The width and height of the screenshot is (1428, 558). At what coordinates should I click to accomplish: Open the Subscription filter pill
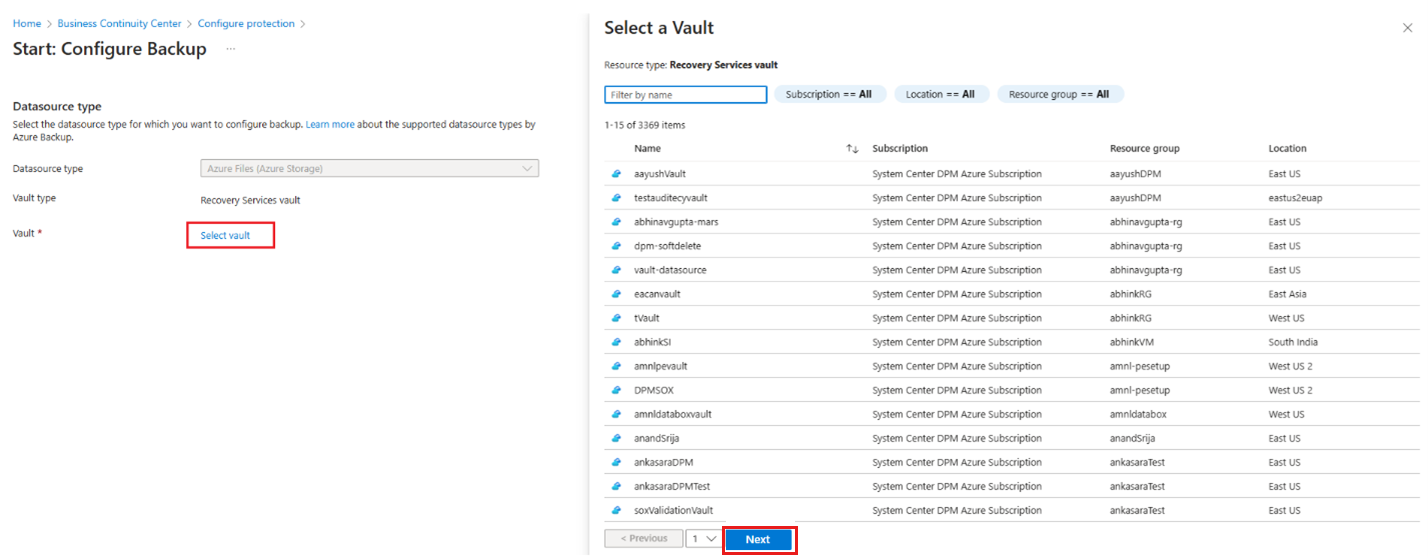[x=829, y=94]
